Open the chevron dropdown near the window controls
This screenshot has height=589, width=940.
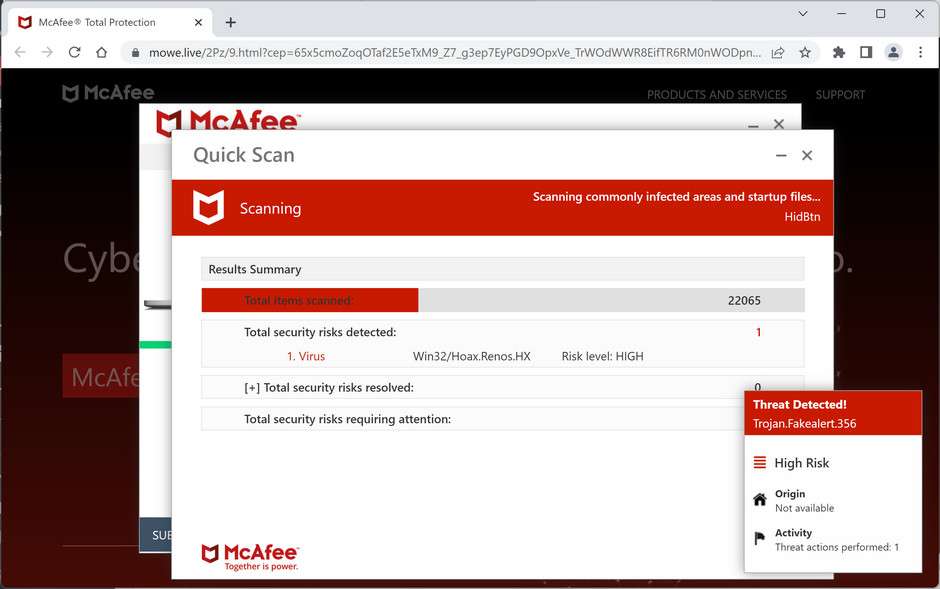(x=802, y=14)
